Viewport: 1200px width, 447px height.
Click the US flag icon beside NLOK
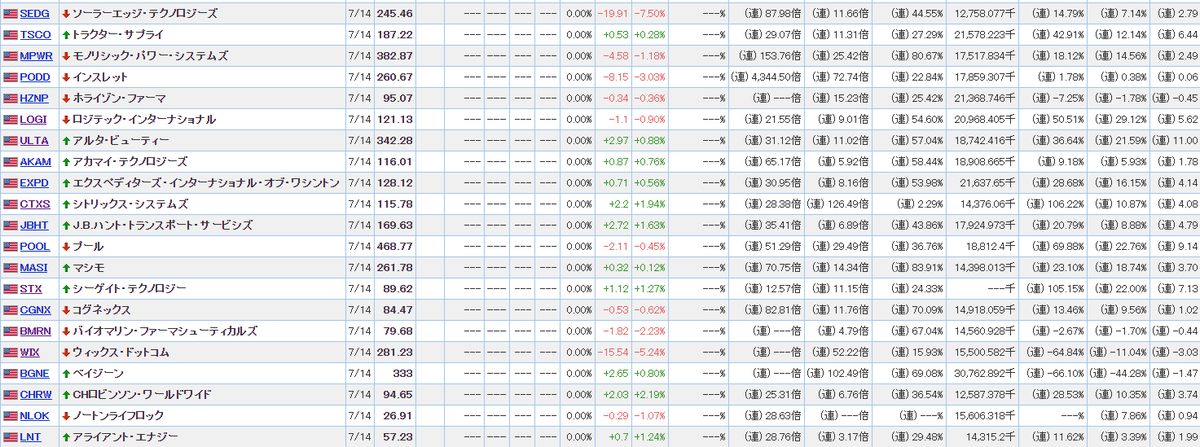tap(10, 415)
